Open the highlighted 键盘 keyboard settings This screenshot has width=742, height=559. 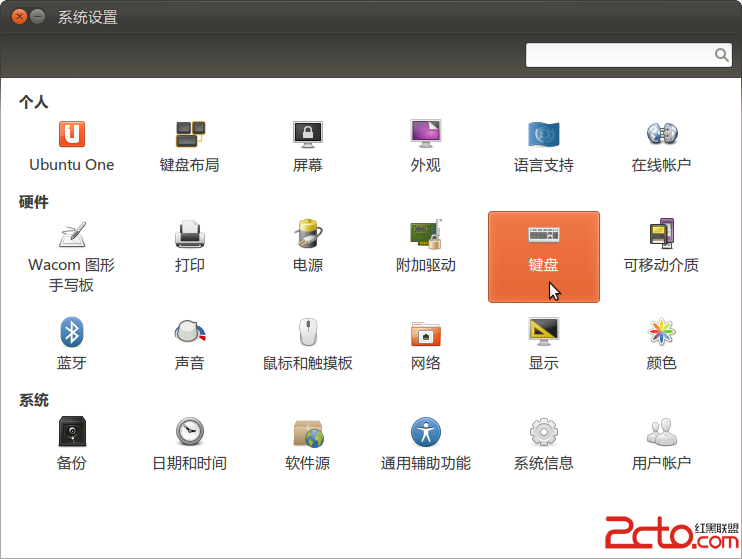(544, 257)
